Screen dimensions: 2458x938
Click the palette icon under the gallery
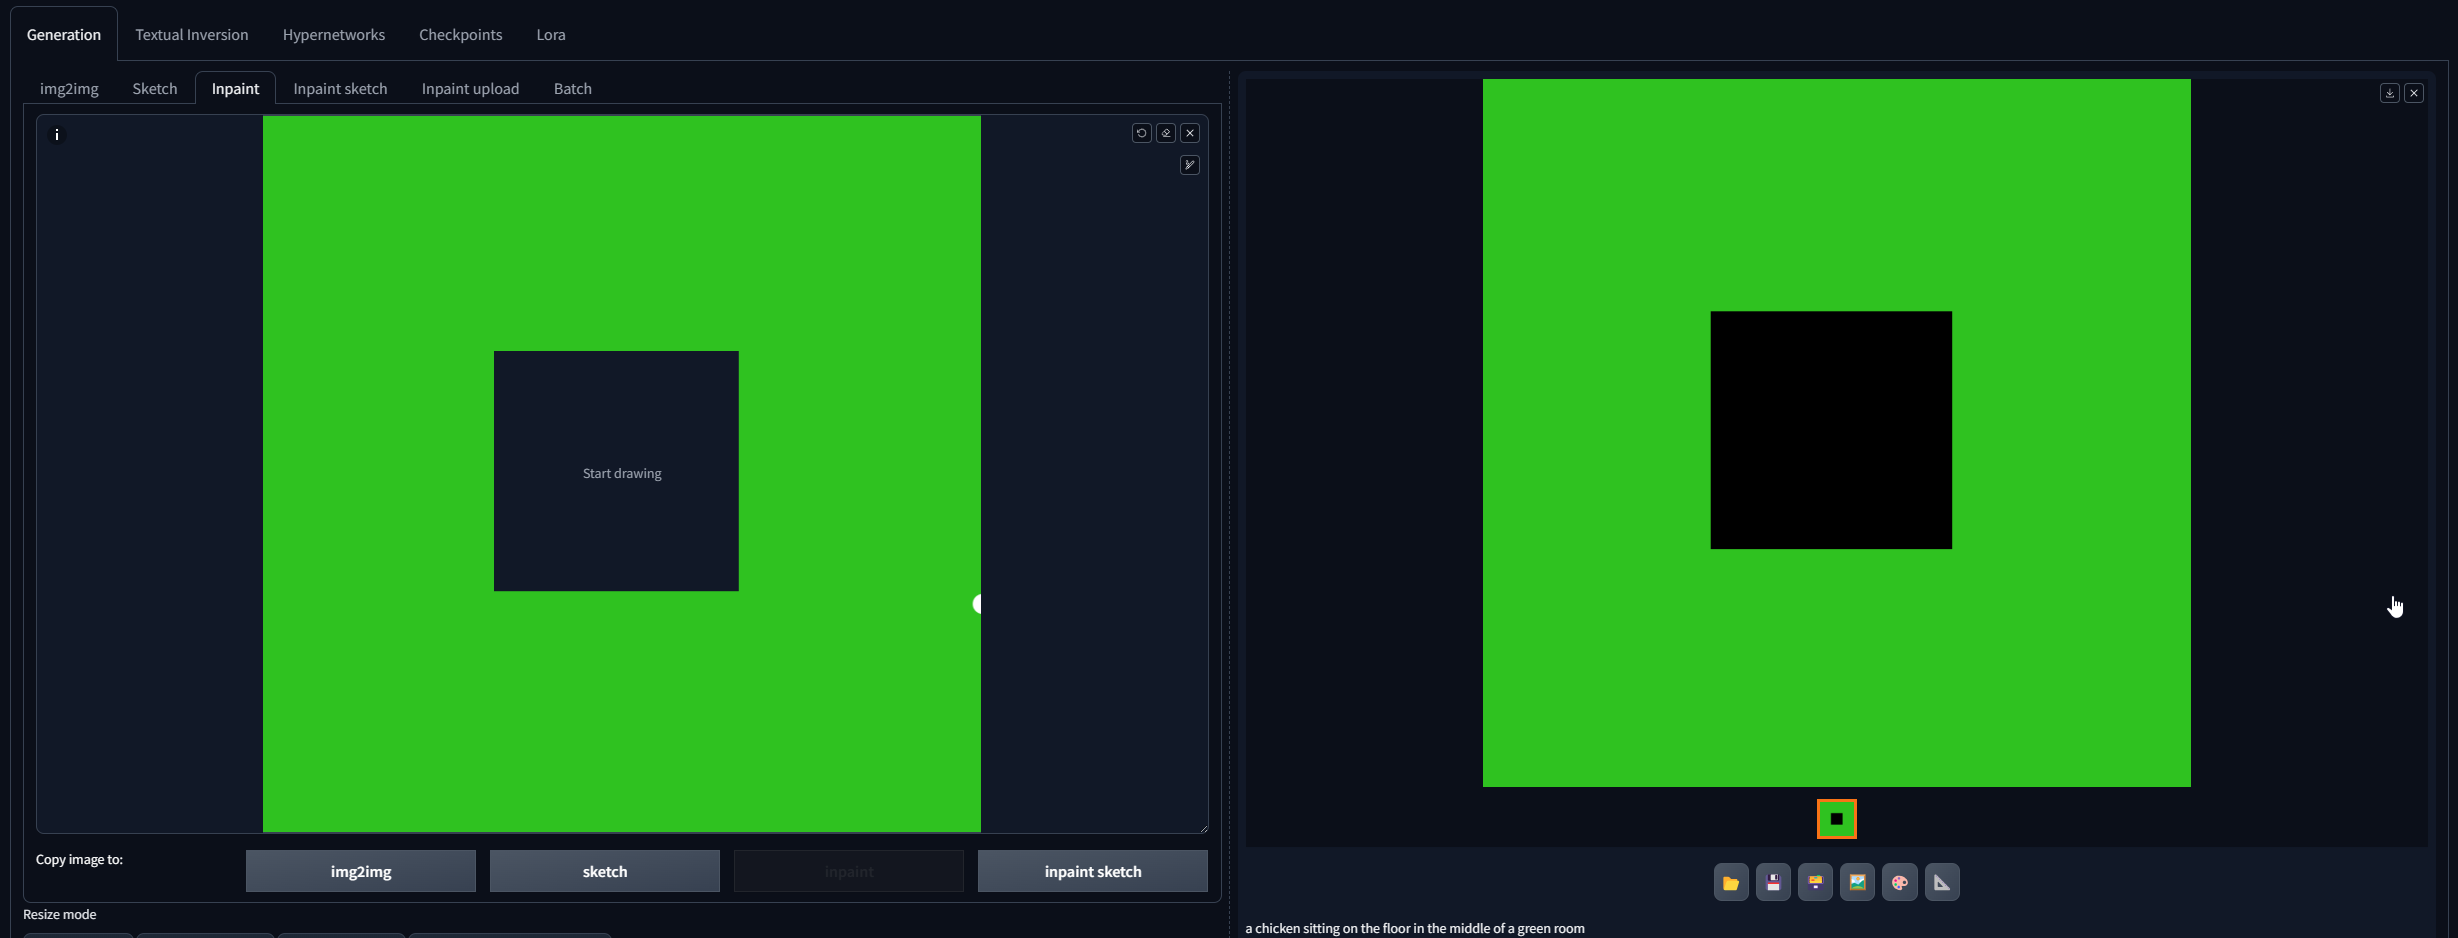point(1900,882)
